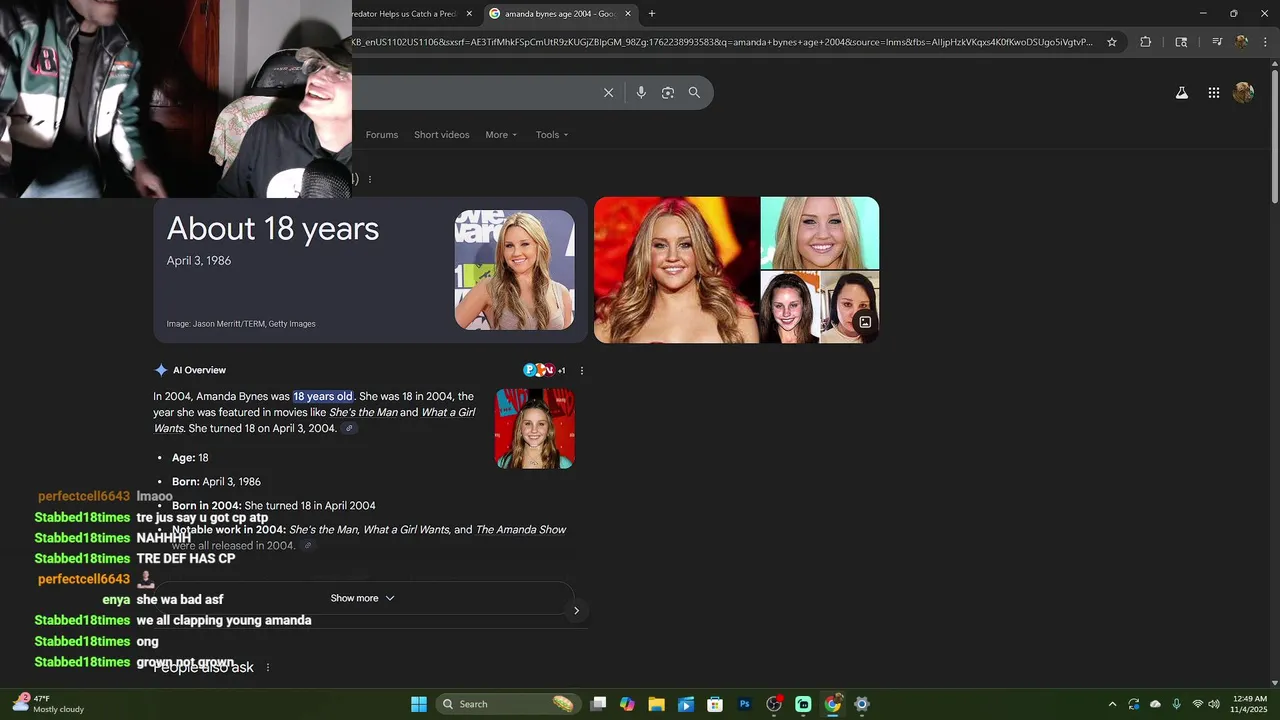Switch to the Chrome taskbar icon

pos(832,704)
